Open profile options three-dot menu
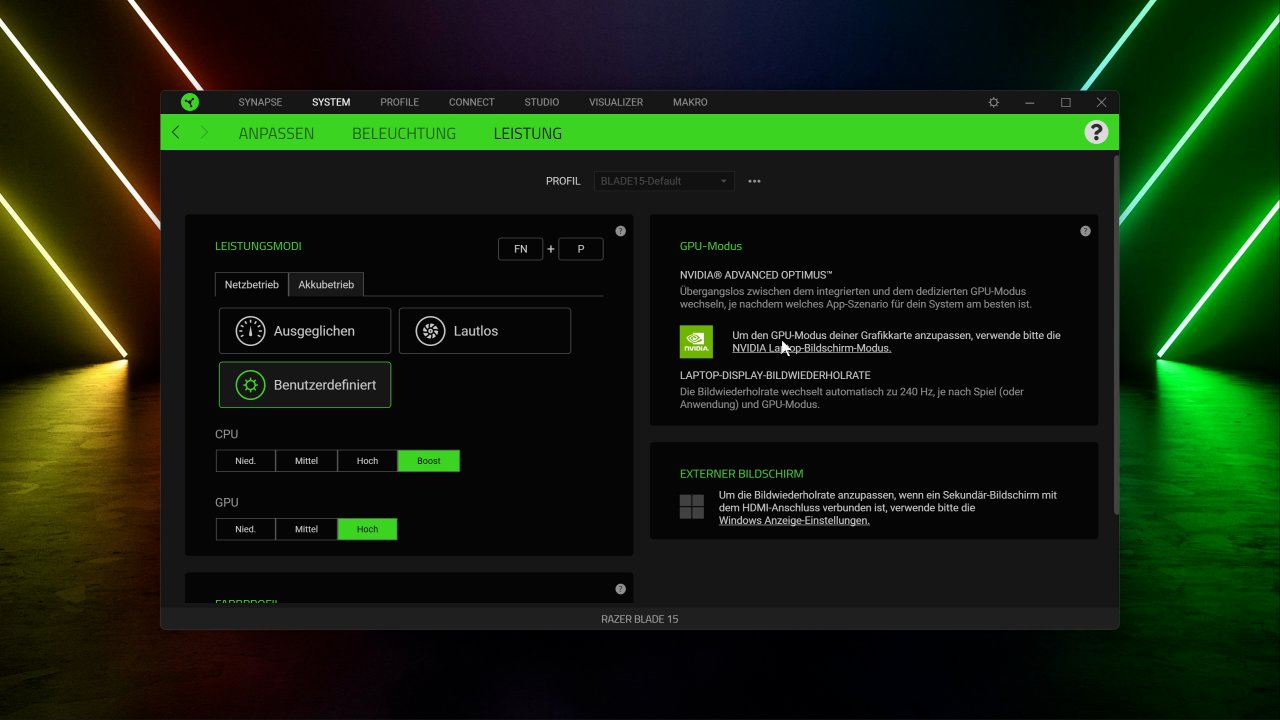The width and height of the screenshot is (1280, 720). tap(755, 181)
